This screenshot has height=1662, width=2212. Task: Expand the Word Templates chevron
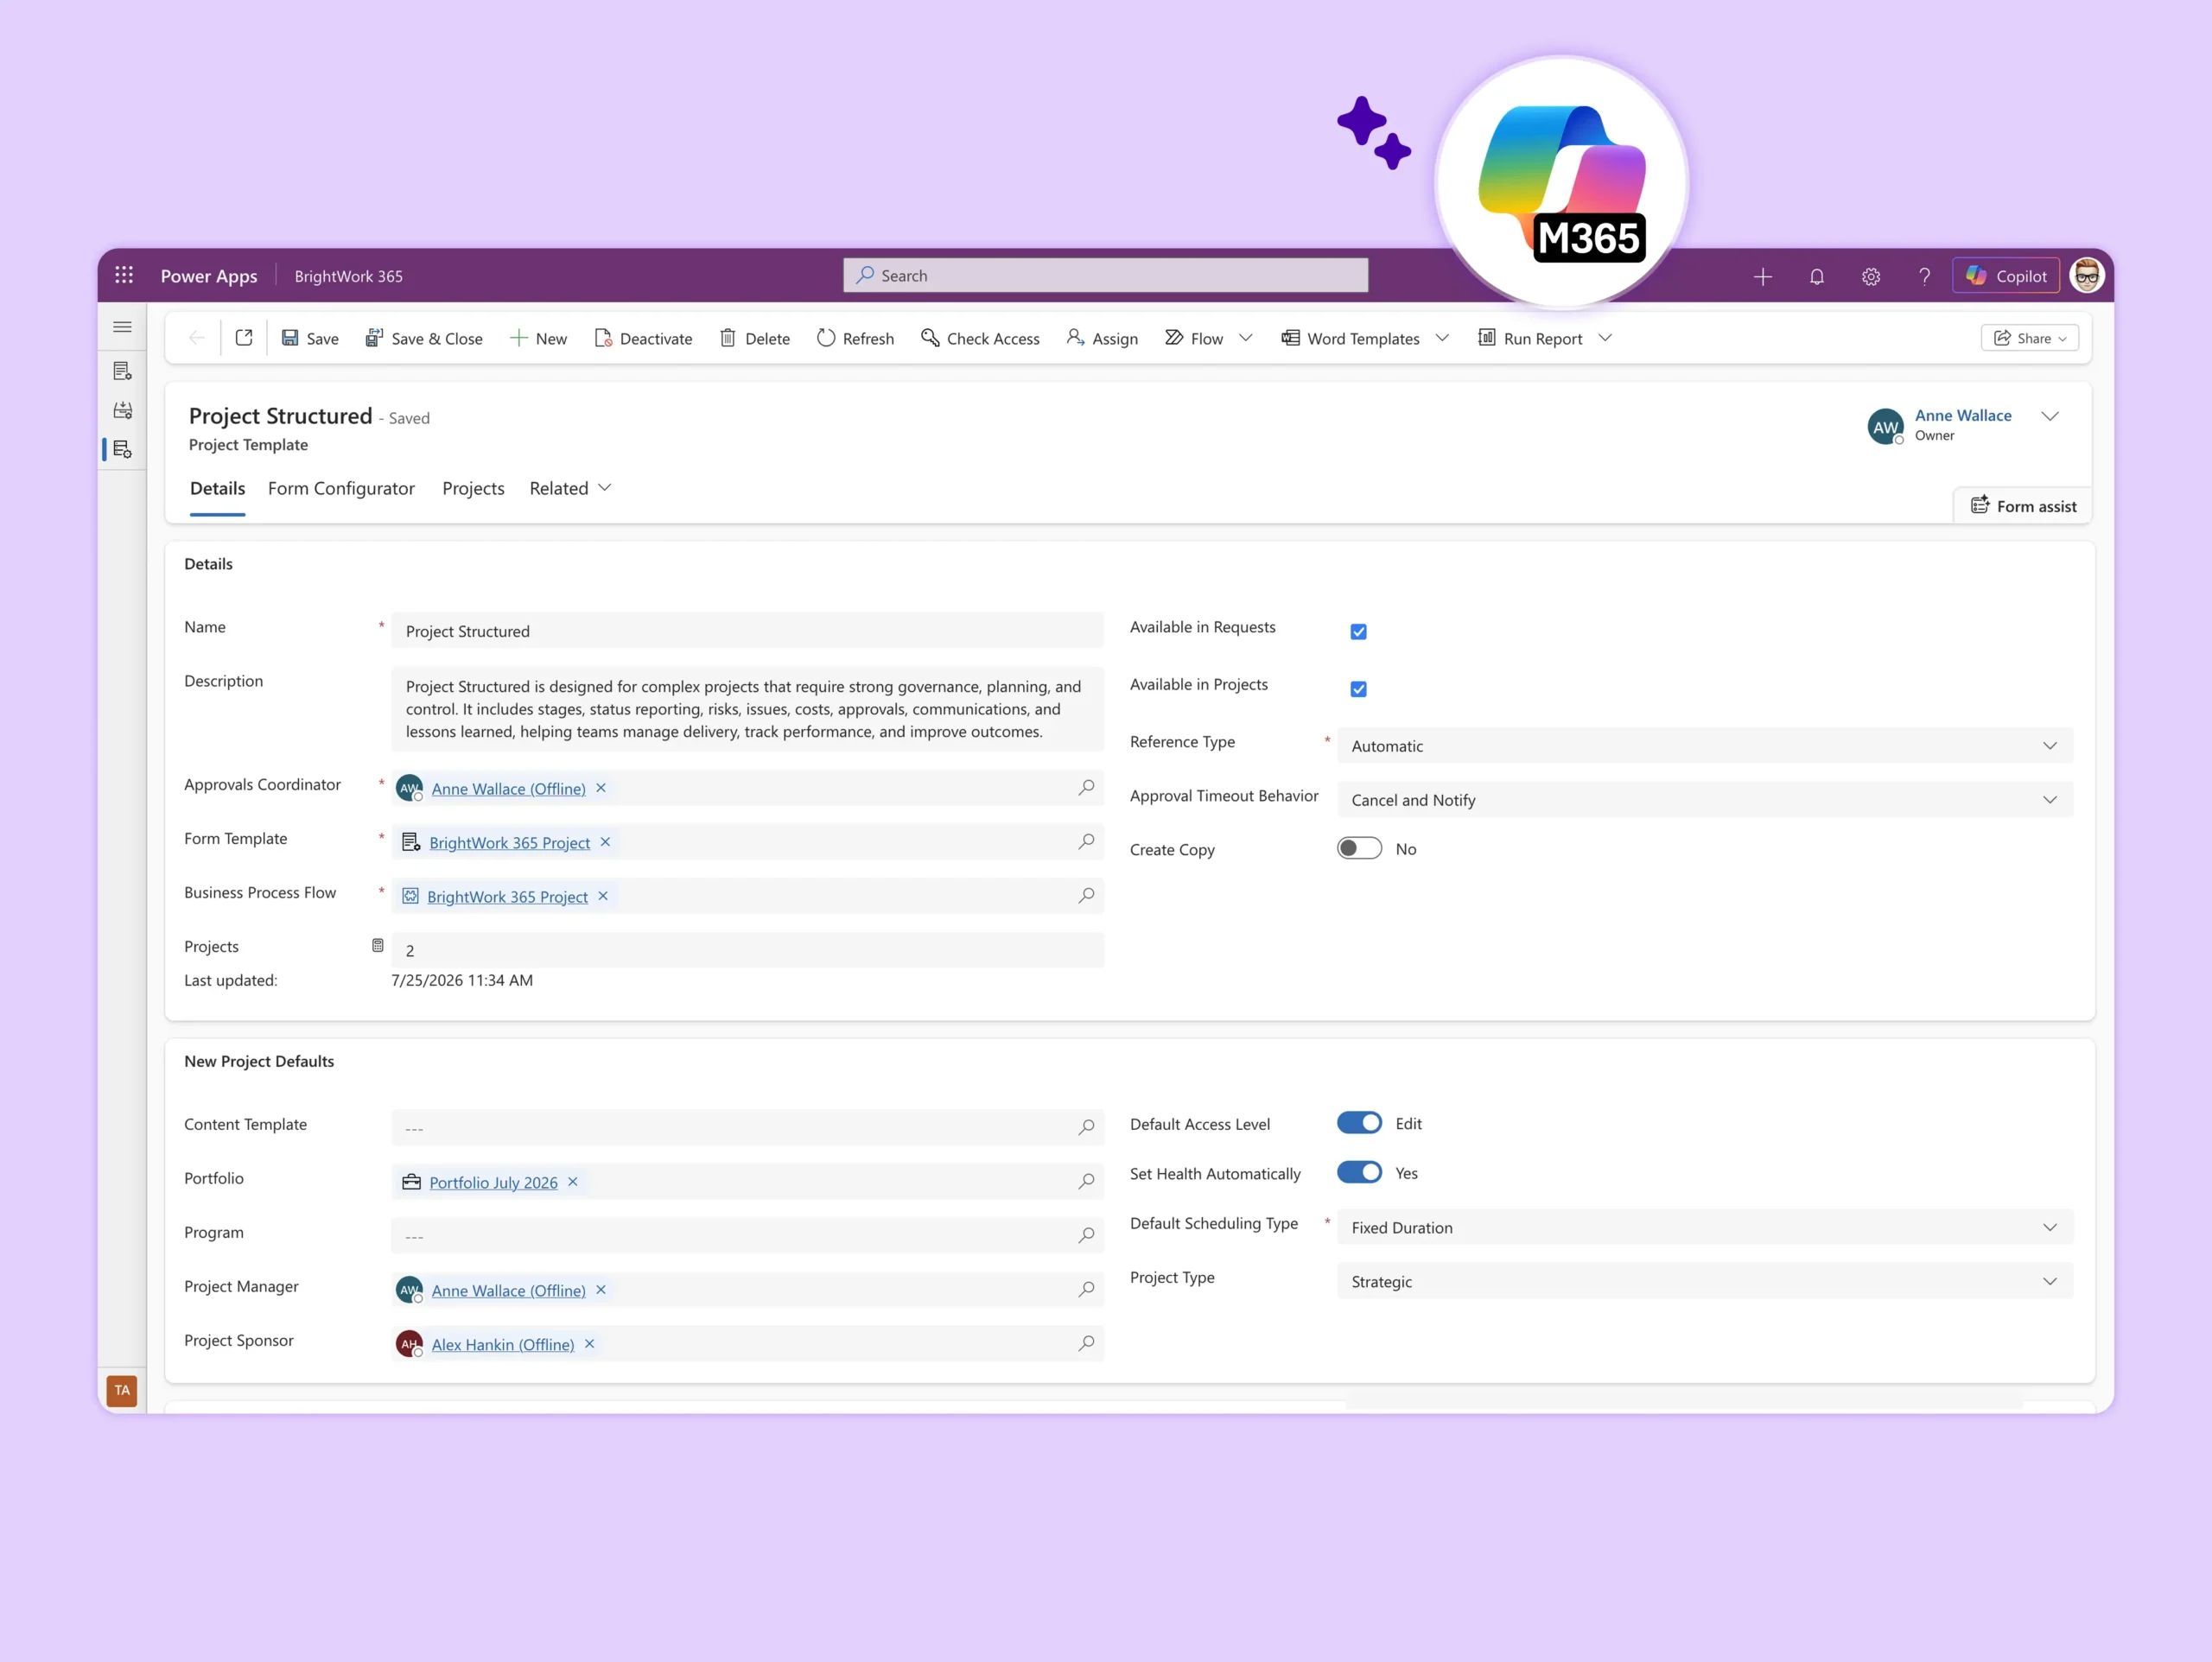1442,338
